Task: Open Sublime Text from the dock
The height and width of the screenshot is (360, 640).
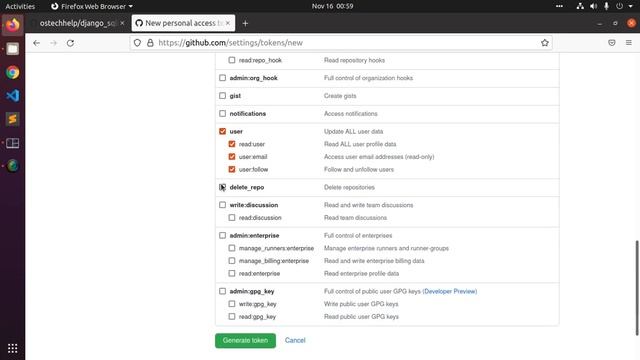Action: (13, 119)
